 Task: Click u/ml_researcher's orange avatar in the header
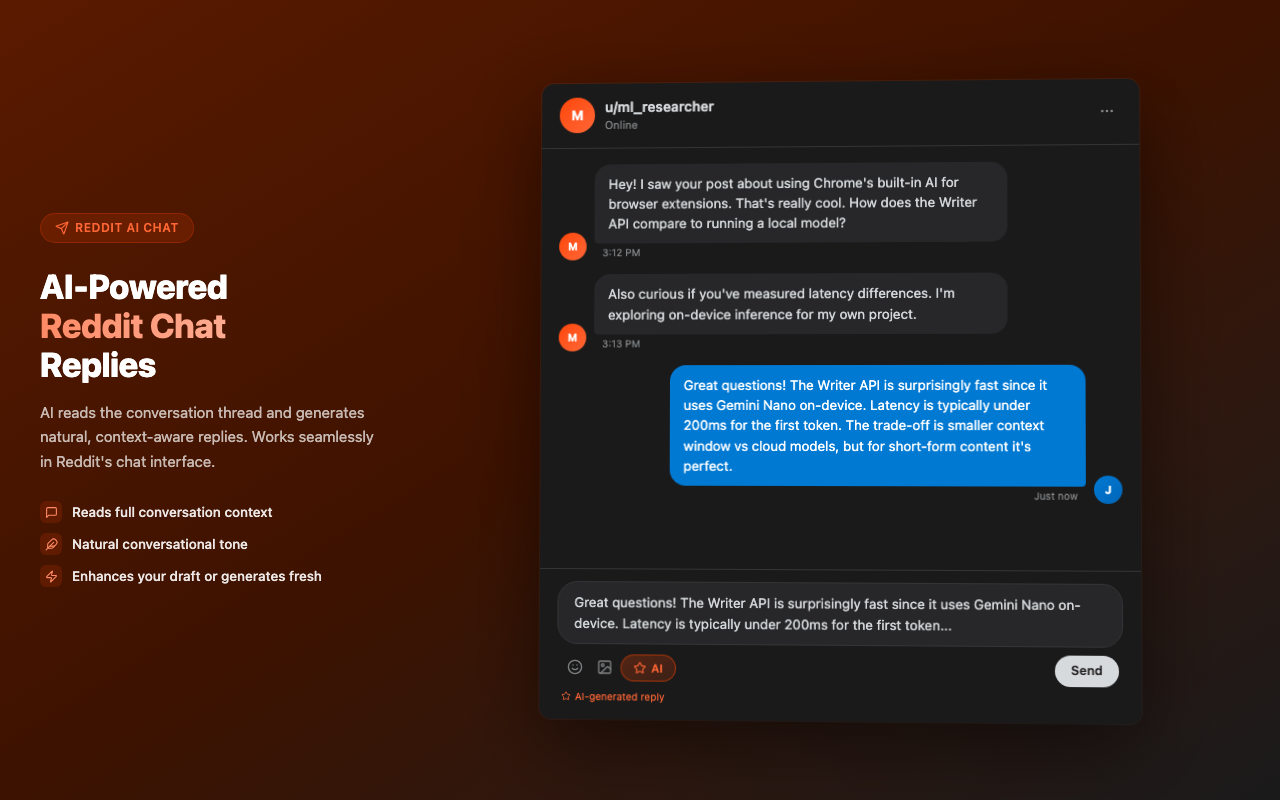[x=577, y=115]
